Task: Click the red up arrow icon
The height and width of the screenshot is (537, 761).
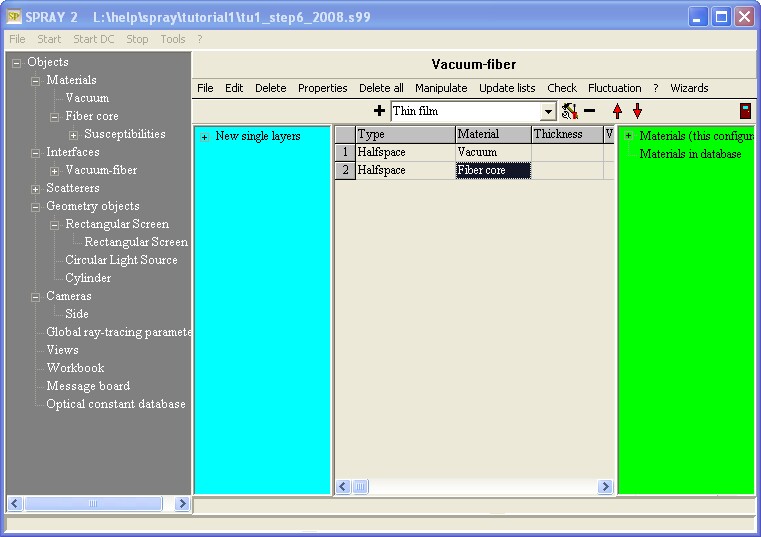Action: [617, 111]
